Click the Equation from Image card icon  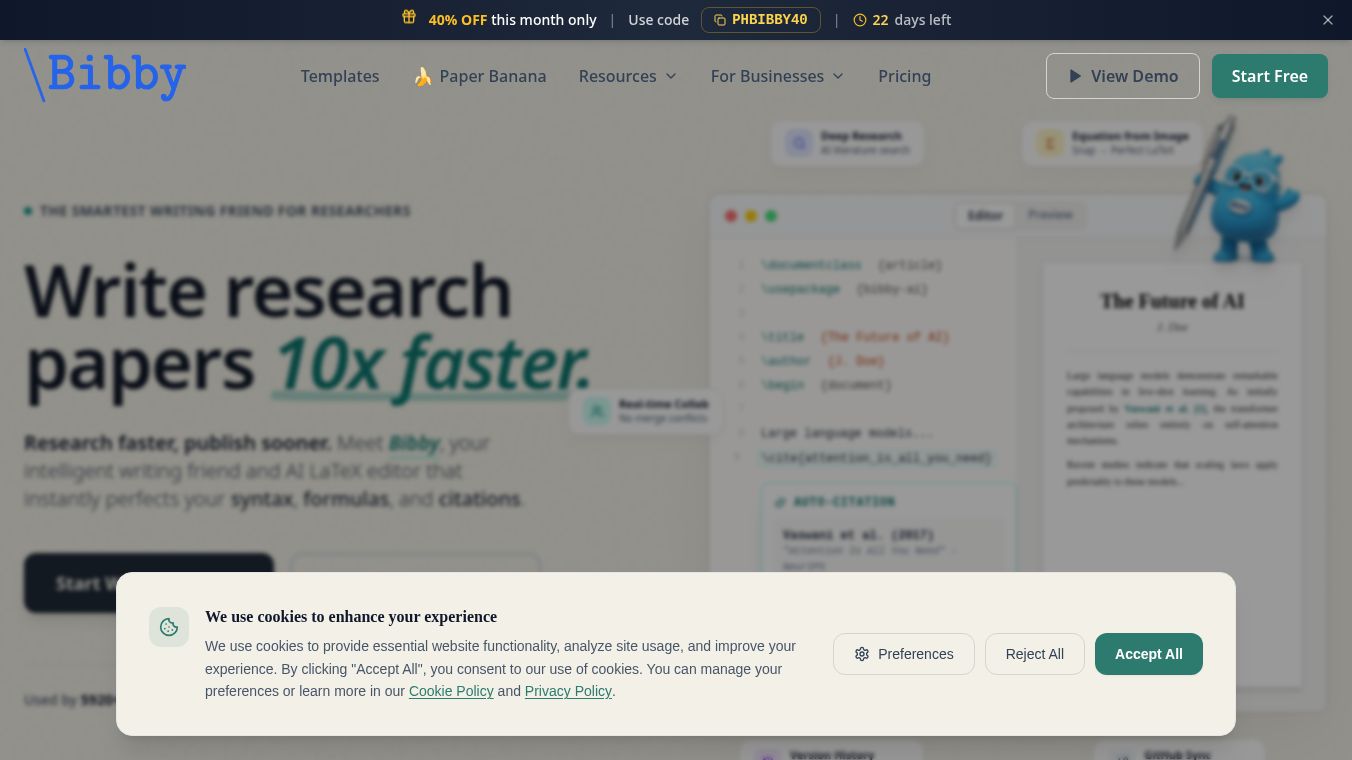coord(1050,143)
